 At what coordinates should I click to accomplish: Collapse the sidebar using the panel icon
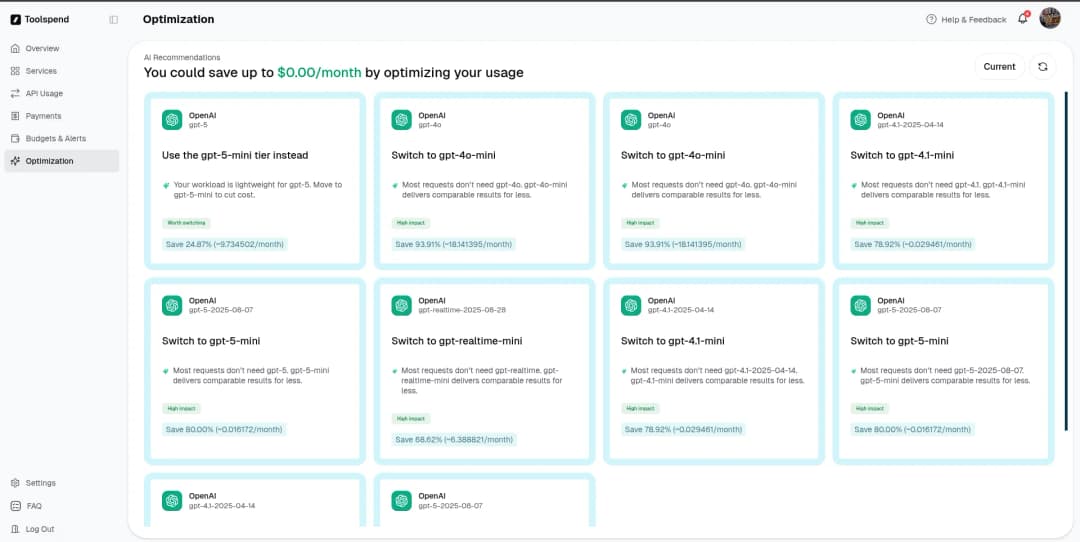click(x=113, y=19)
